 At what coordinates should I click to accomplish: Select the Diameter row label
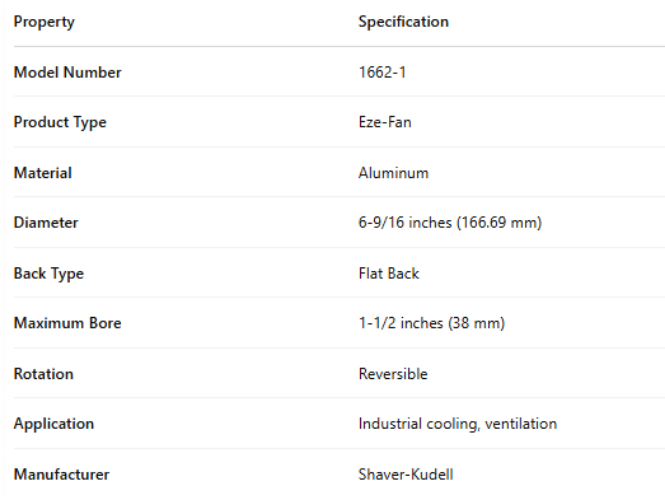pyautogui.click(x=46, y=223)
